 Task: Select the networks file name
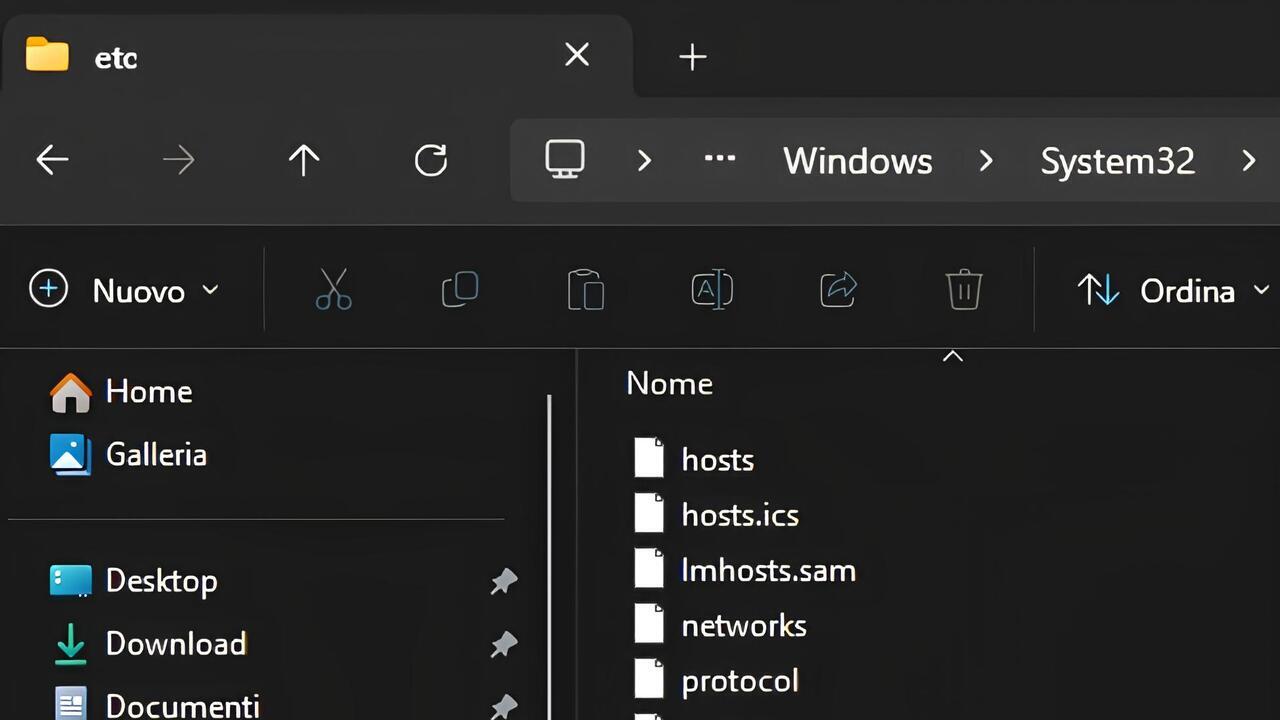coord(744,626)
